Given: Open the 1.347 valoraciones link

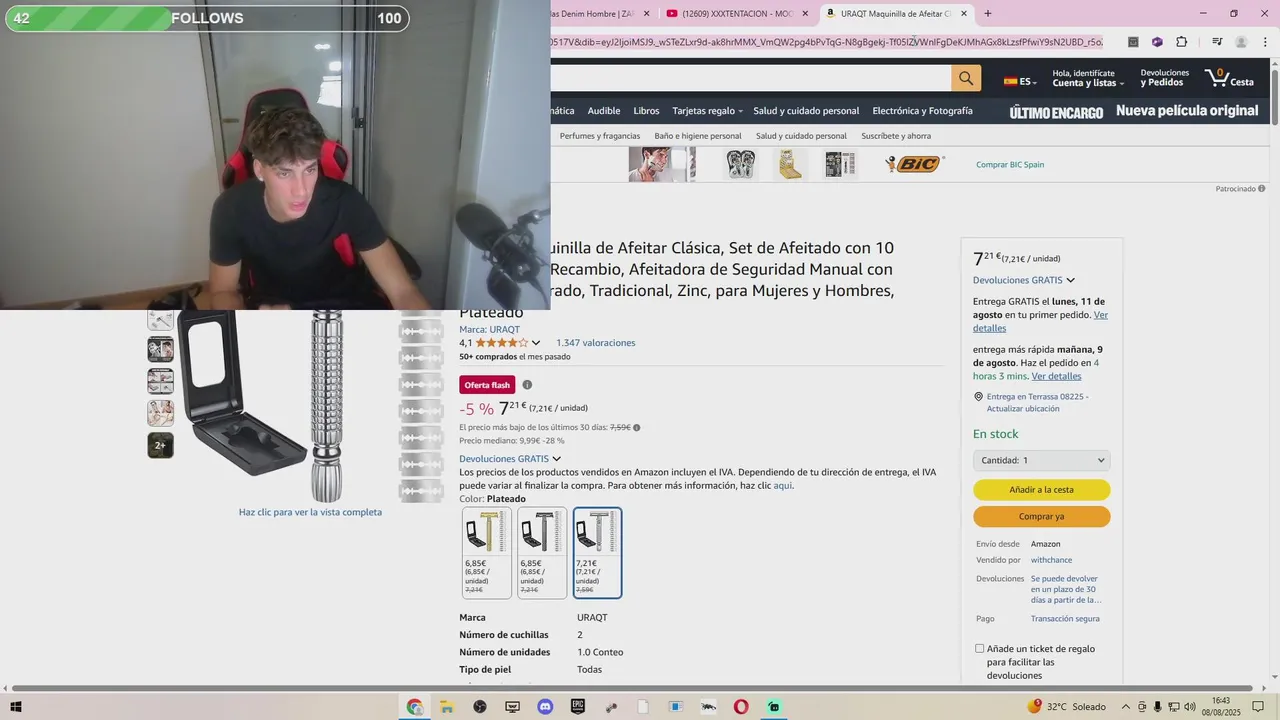Looking at the screenshot, I should click(x=596, y=343).
